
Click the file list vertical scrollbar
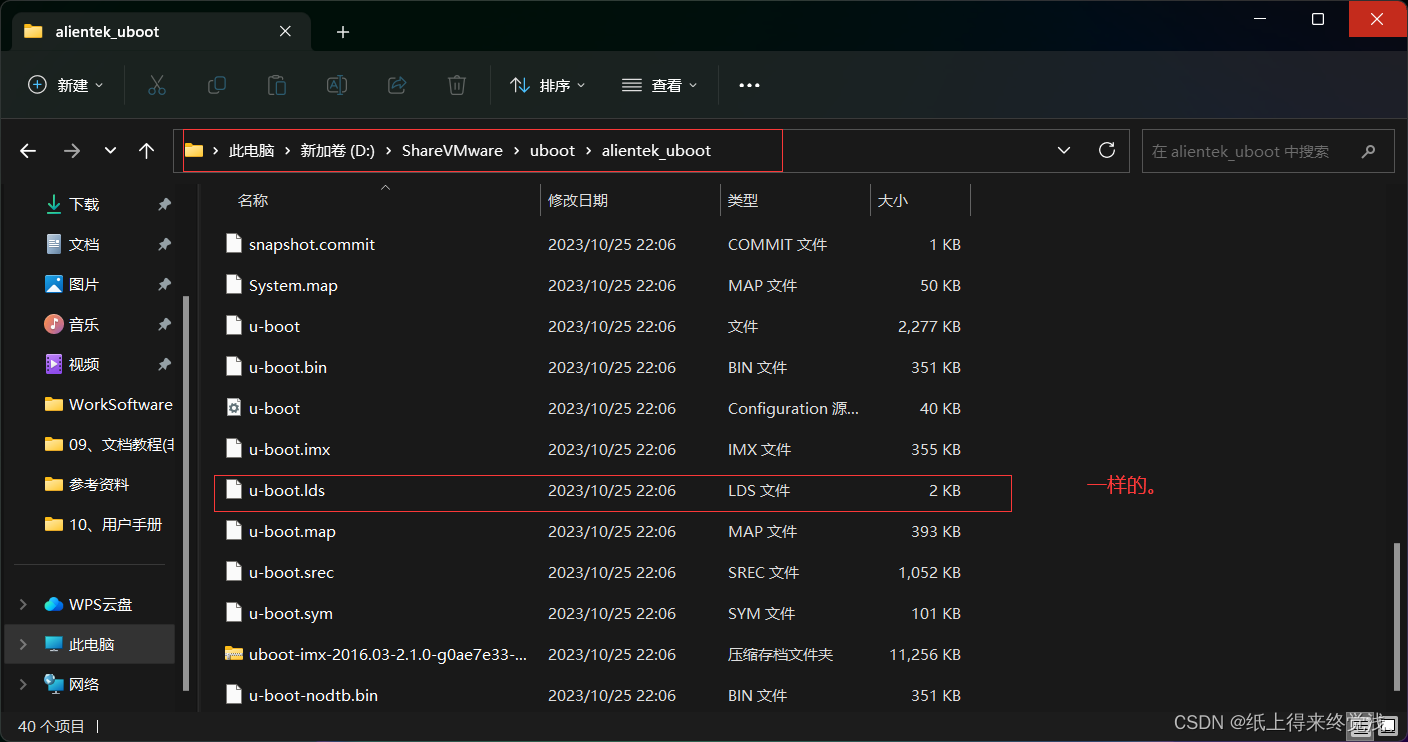pyautogui.click(x=1398, y=615)
